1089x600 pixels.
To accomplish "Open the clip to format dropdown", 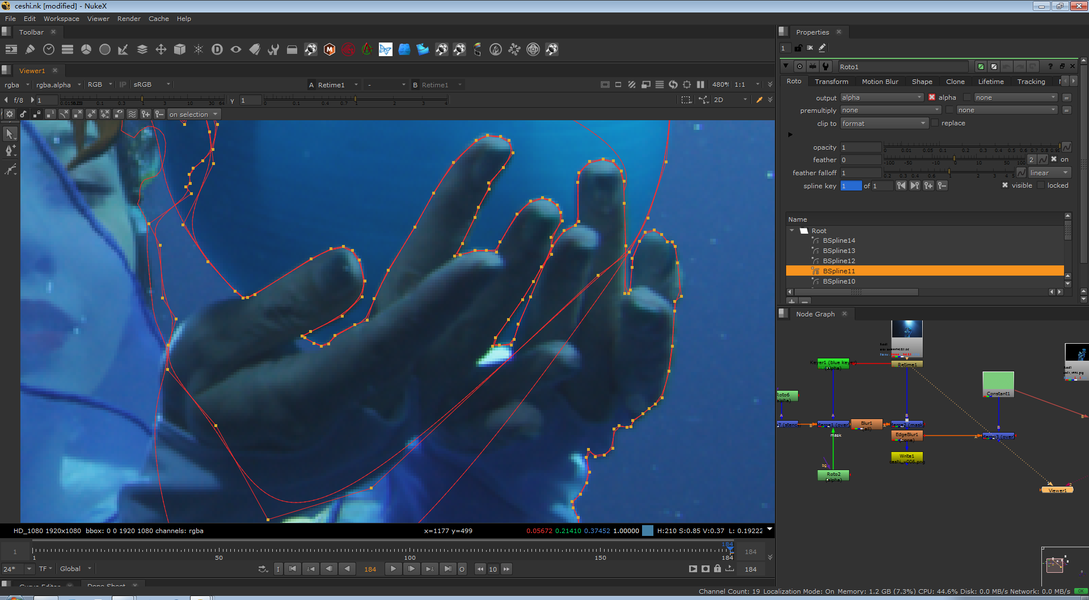I will (x=884, y=123).
